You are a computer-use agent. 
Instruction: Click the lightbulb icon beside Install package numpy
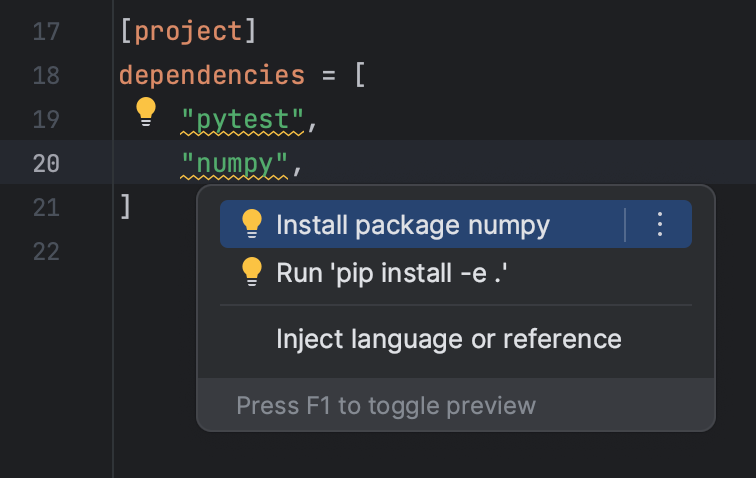pos(252,224)
